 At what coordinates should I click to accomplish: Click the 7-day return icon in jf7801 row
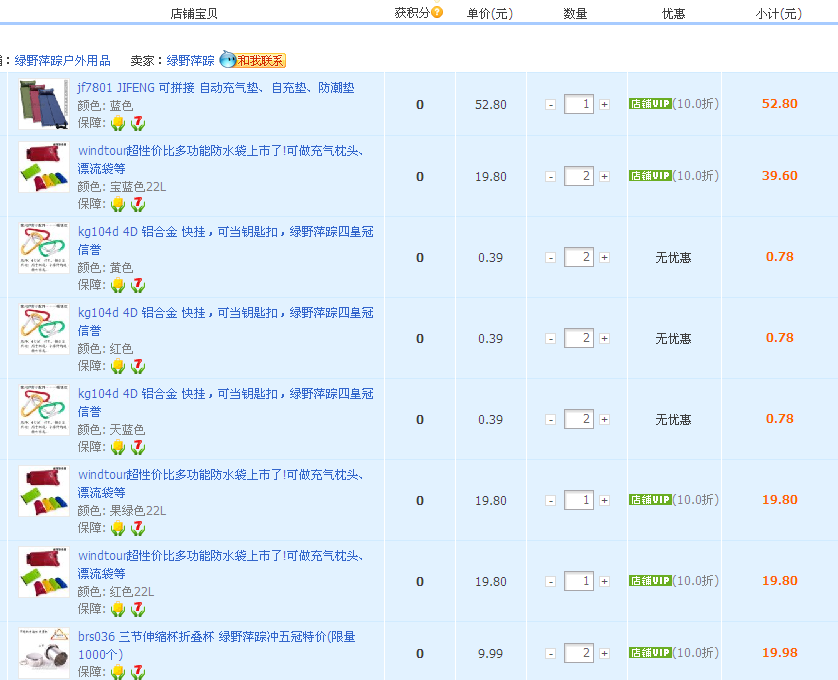coord(138,123)
